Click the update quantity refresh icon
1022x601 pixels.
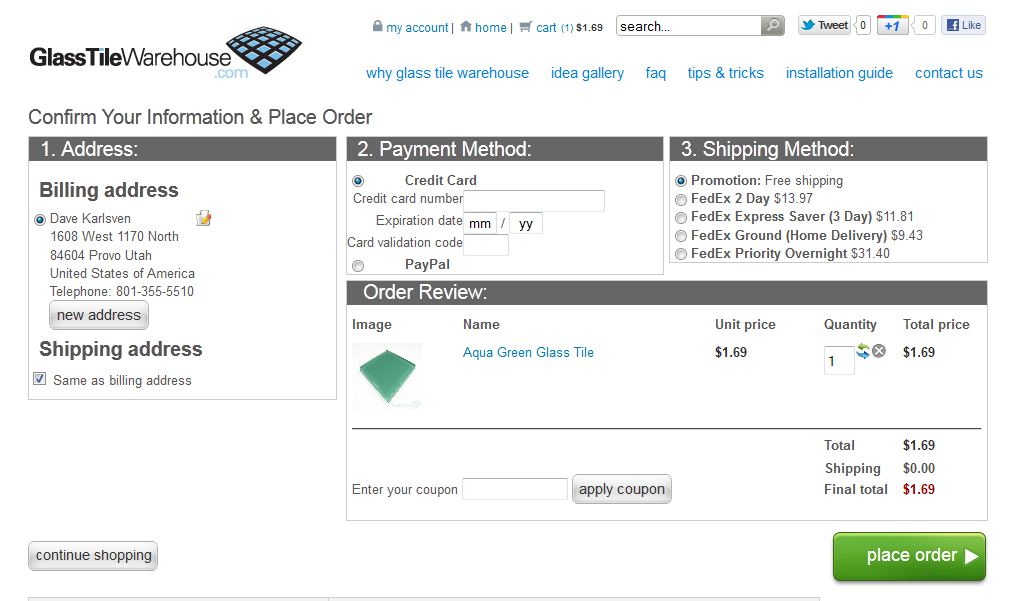[x=863, y=351]
